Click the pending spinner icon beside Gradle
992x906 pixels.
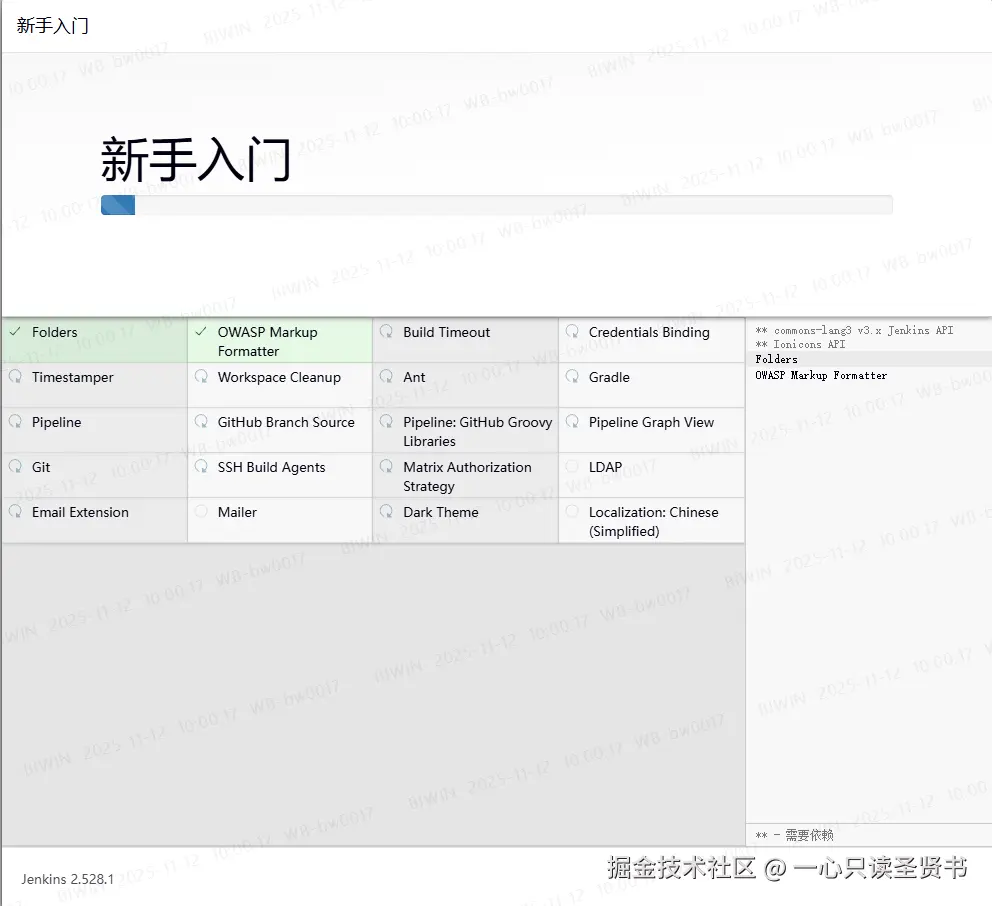tap(572, 376)
